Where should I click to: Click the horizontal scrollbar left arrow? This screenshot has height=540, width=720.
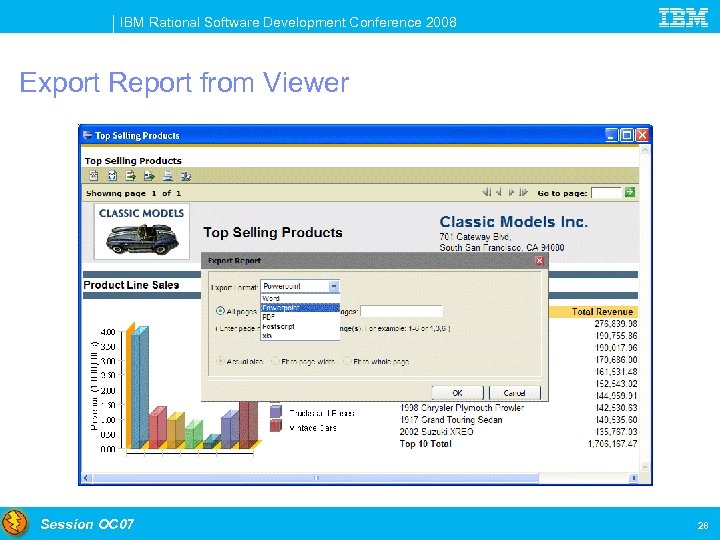click(86, 478)
